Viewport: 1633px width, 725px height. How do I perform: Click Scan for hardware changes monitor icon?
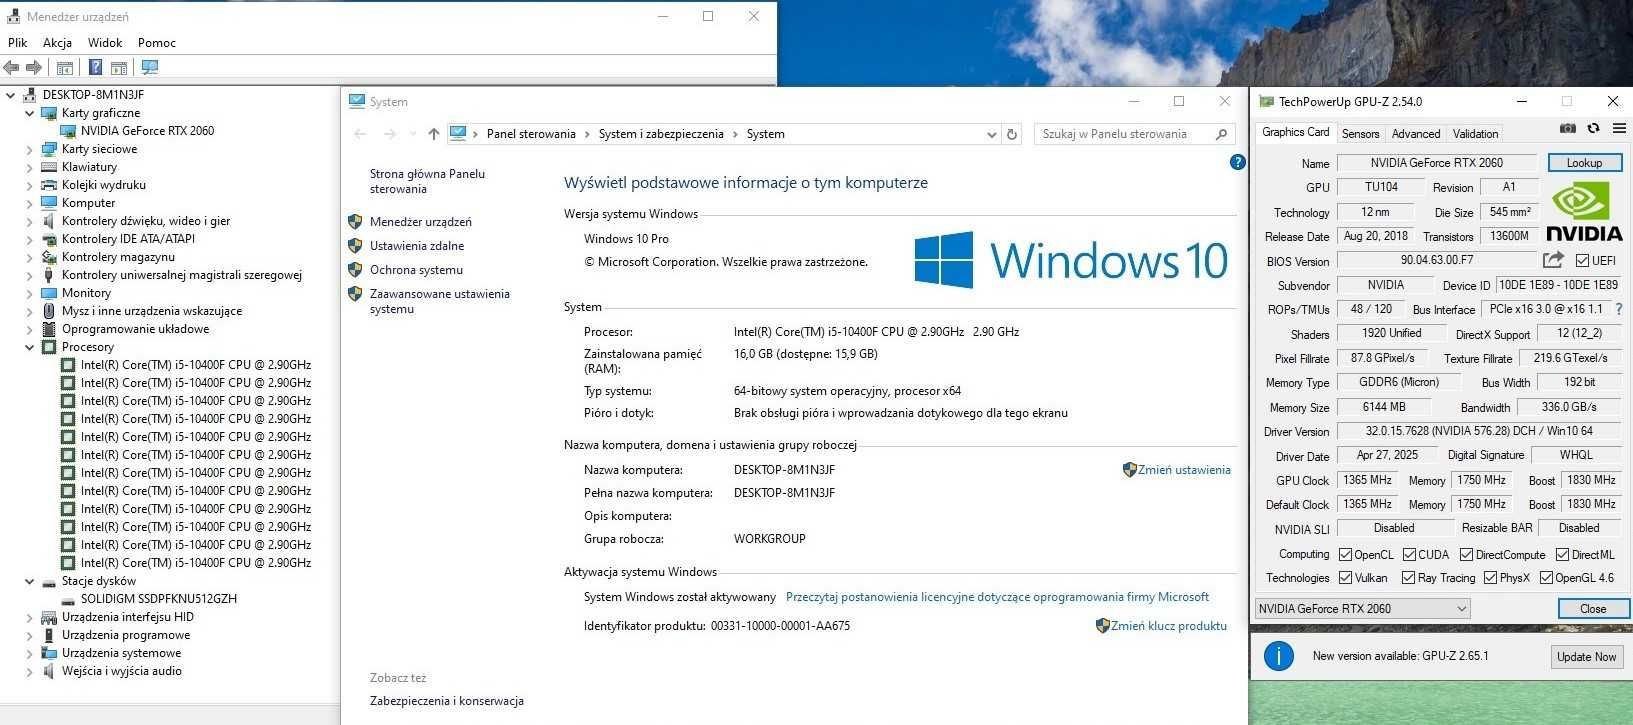point(150,67)
